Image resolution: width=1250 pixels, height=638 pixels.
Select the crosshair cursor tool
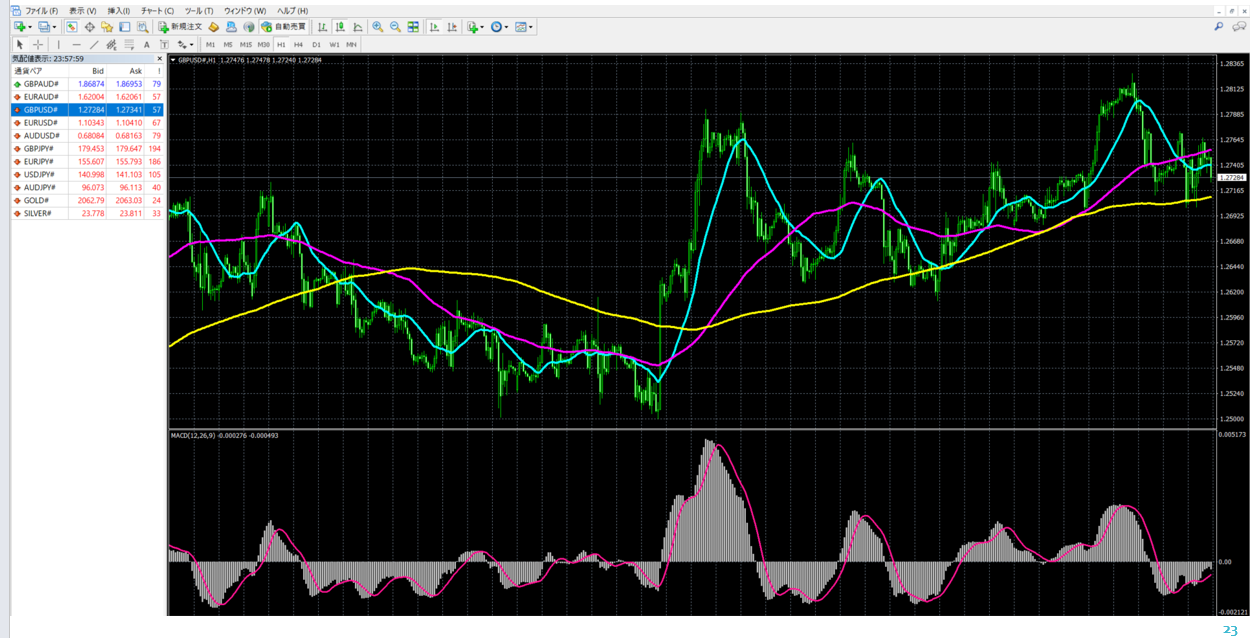click(38, 45)
